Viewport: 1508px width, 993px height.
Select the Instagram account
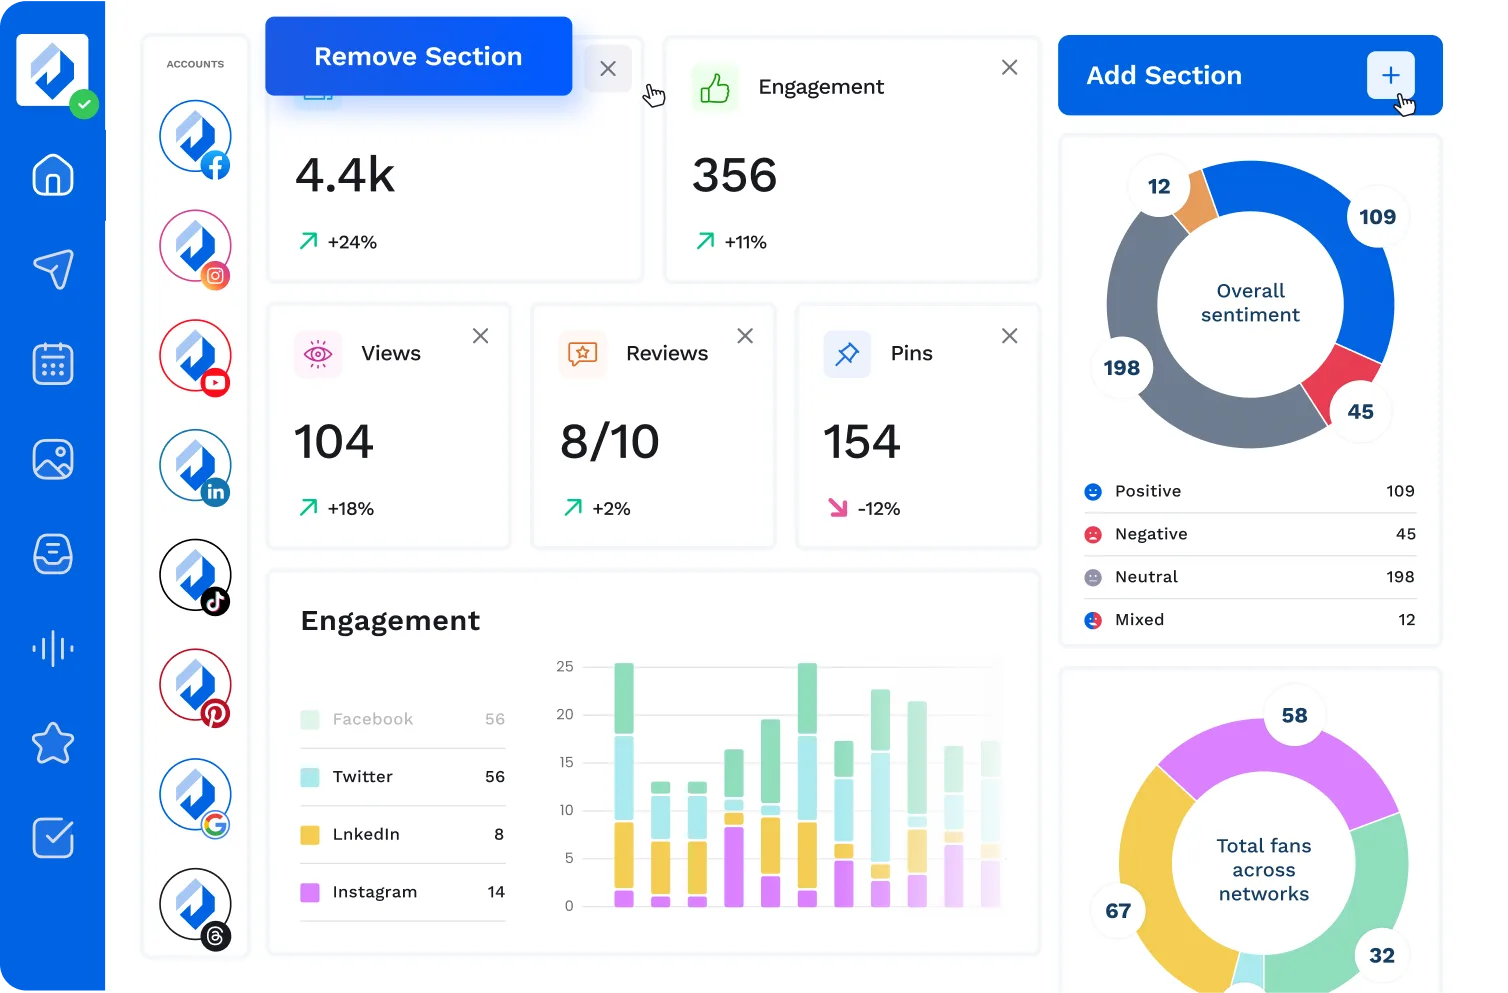(x=195, y=246)
